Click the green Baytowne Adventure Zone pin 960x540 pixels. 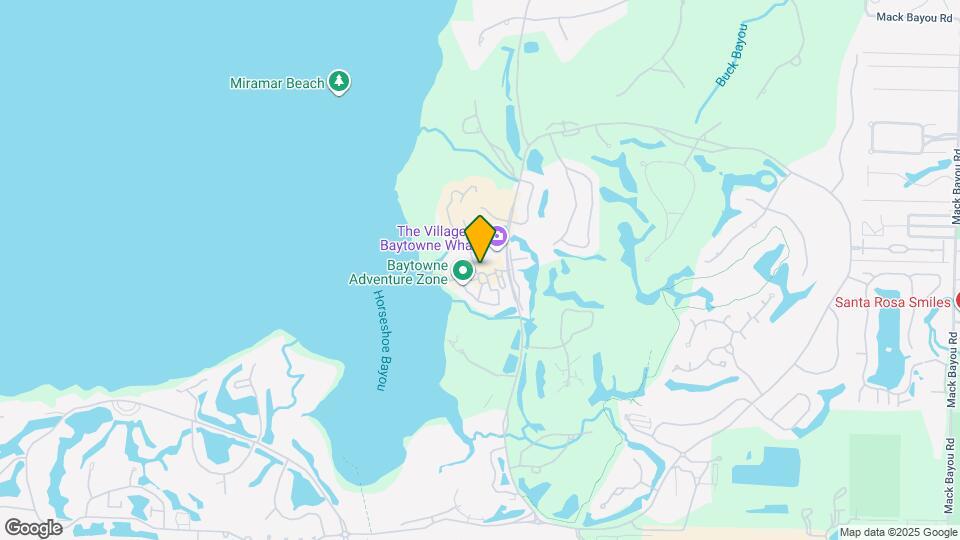[463, 271]
